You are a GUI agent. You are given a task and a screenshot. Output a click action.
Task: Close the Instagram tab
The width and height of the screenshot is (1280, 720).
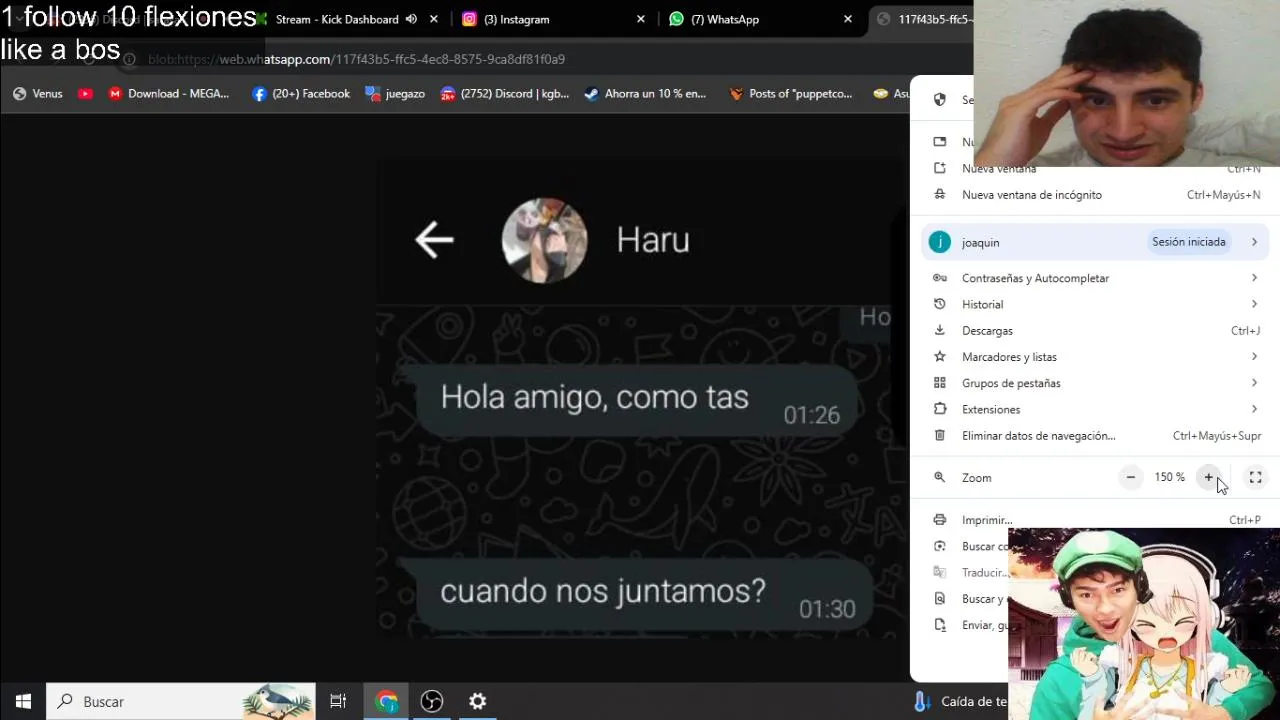click(641, 19)
